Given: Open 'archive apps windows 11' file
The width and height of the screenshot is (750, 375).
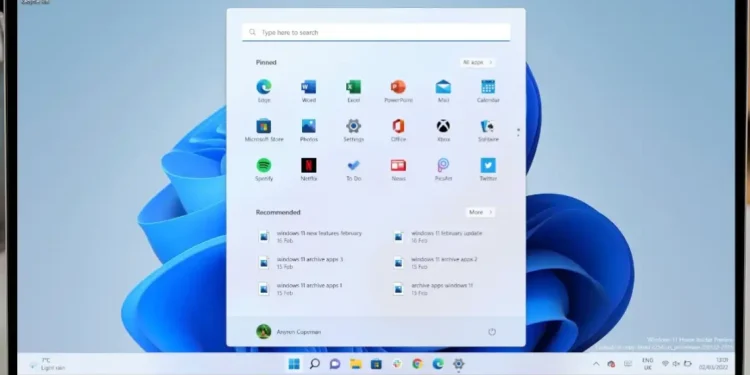Looking at the screenshot, I should point(433,289).
